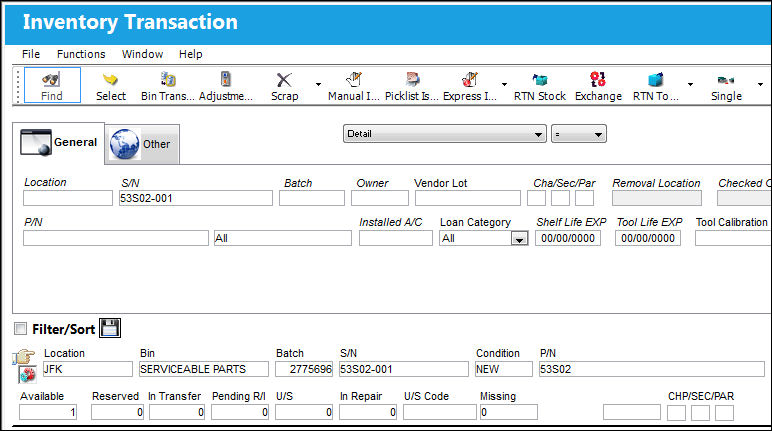Click the Location search input field
Image resolution: width=772 pixels, height=431 pixels.
(68, 198)
